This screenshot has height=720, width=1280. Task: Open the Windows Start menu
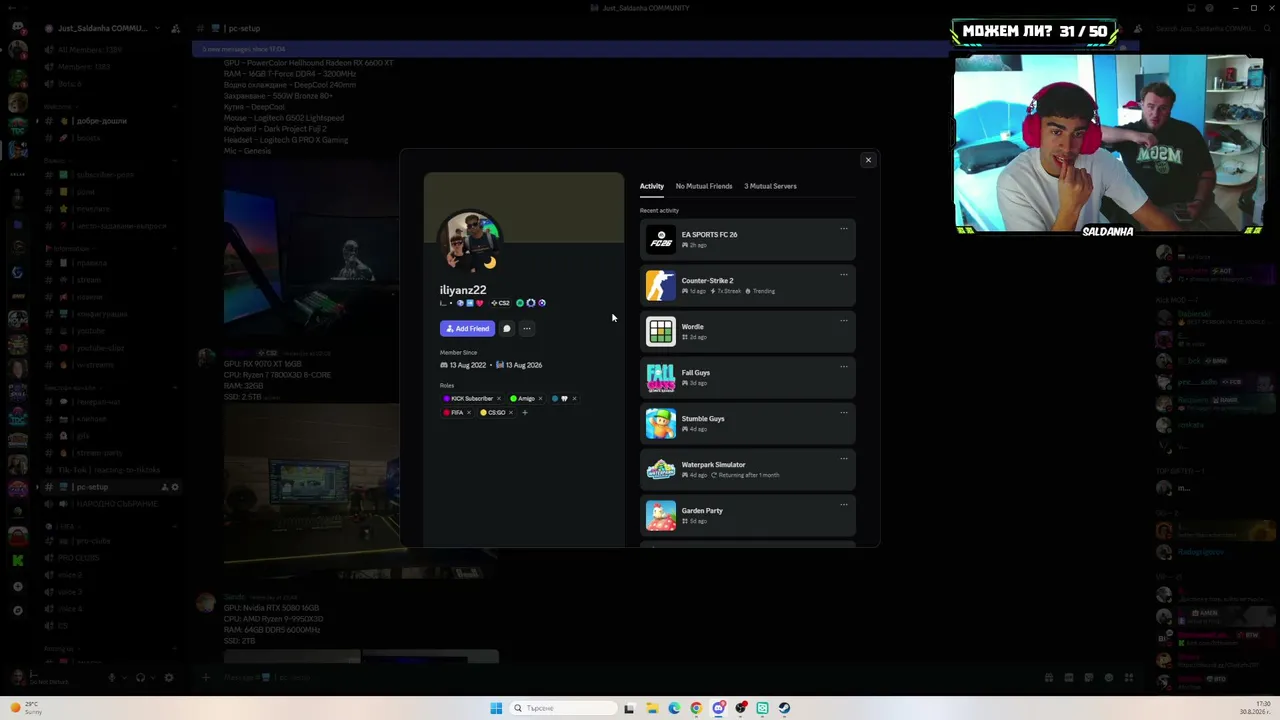[496, 708]
